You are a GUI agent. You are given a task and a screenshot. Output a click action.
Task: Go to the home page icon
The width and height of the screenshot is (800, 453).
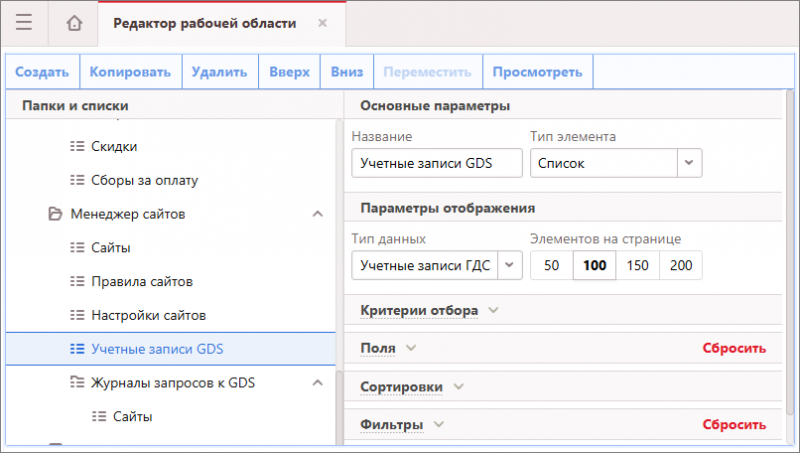coord(74,23)
